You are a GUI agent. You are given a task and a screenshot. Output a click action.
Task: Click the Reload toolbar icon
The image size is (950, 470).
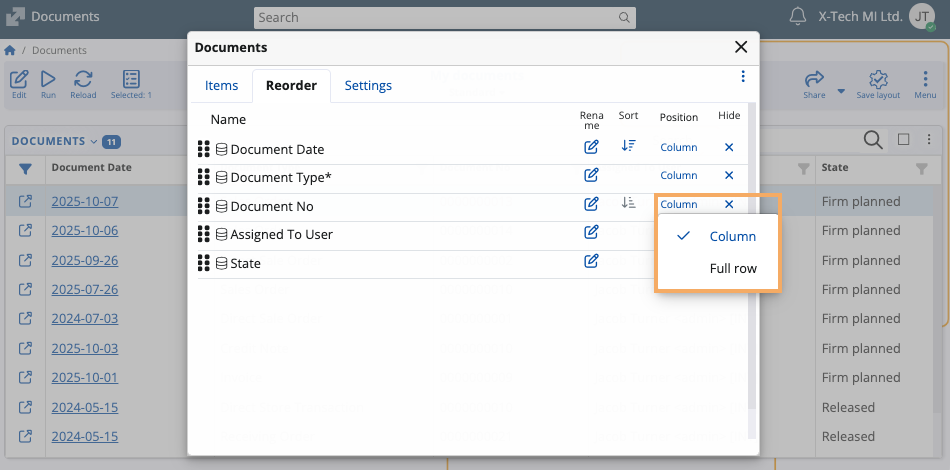(83, 84)
